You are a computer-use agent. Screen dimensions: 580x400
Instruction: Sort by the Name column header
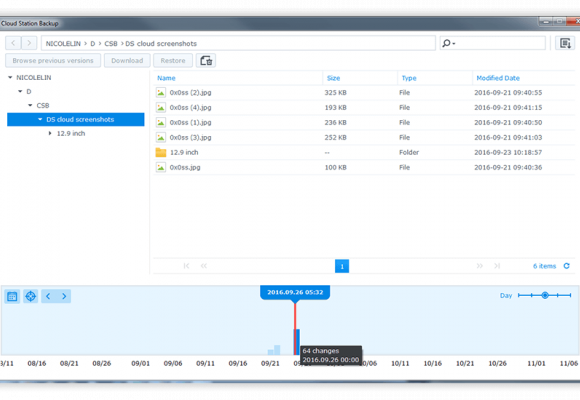pyautogui.click(x=166, y=78)
